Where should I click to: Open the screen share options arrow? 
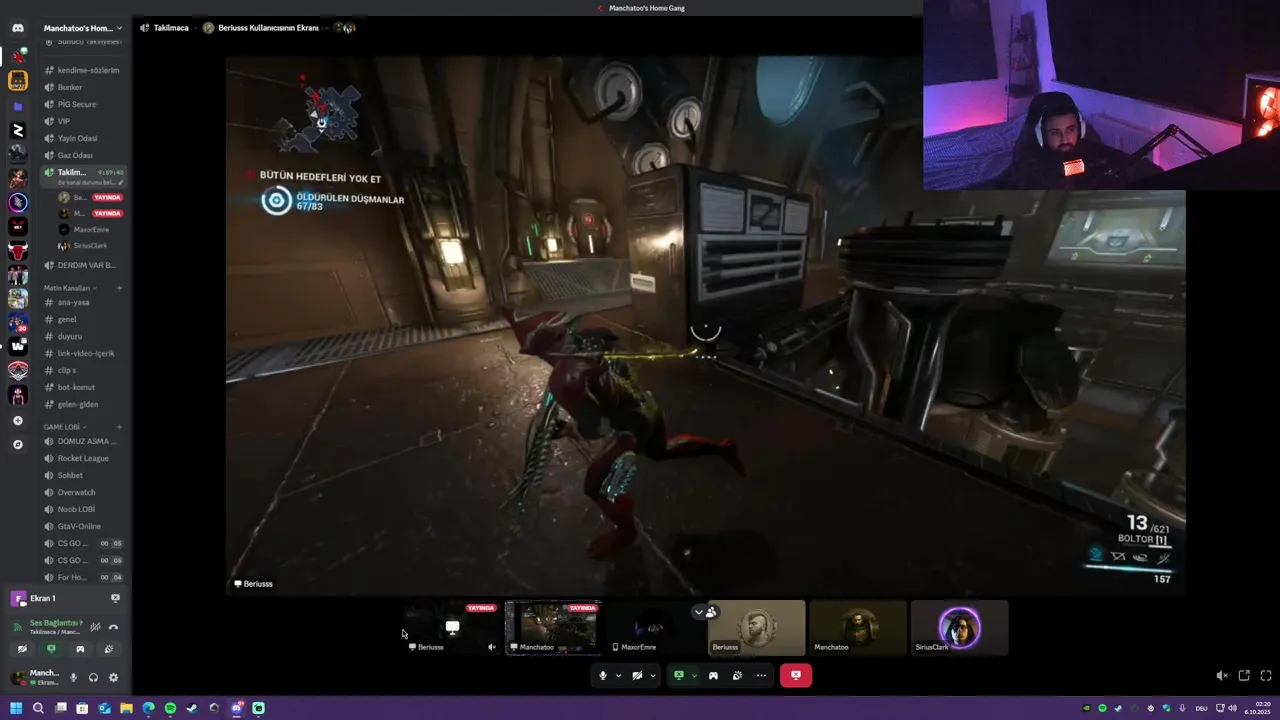pos(694,675)
